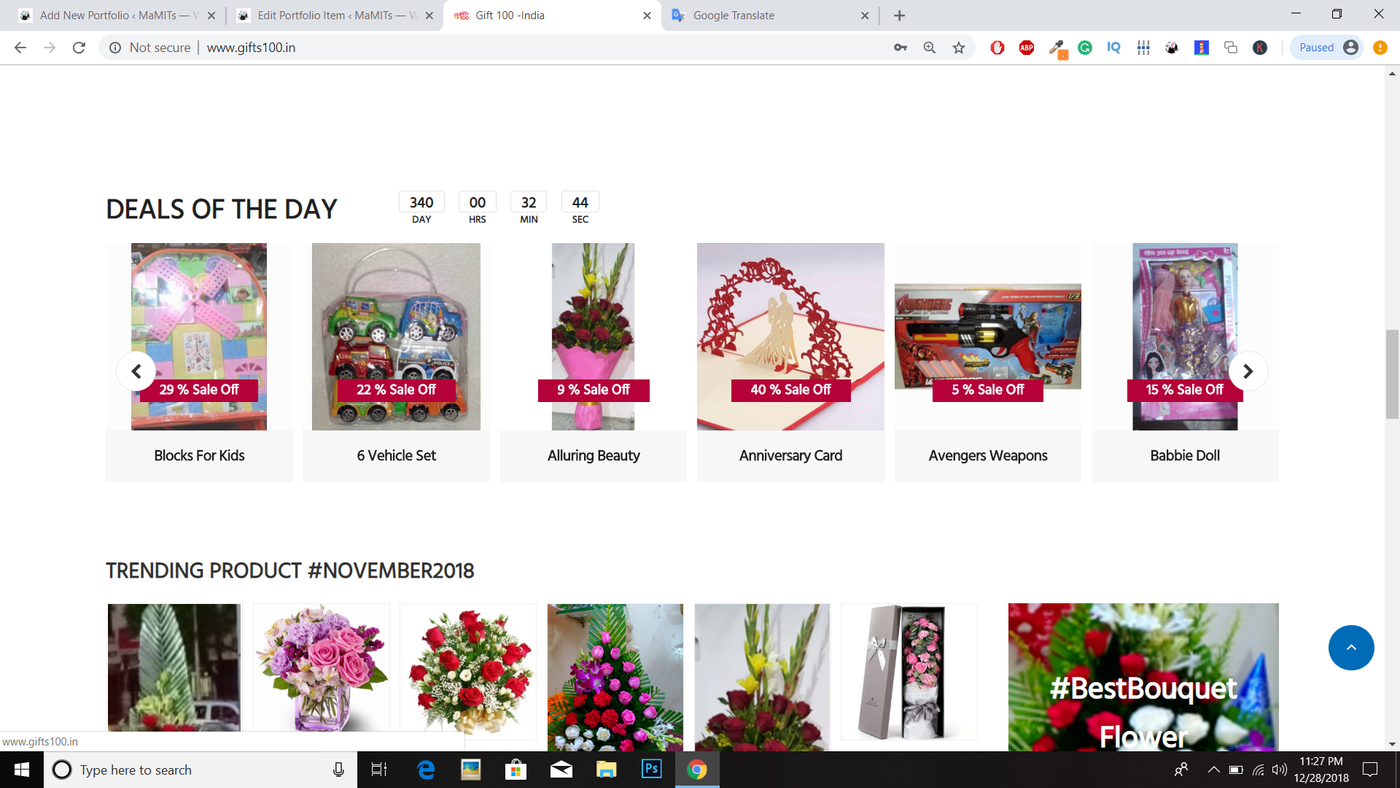Reload the gifts100.in page

coord(79,47)
